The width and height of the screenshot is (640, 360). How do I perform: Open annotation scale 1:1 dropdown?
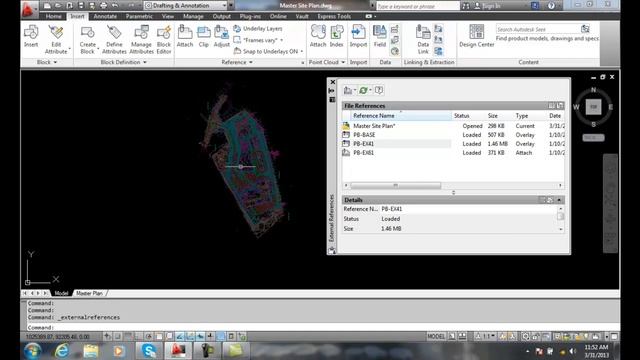[485, 336]
